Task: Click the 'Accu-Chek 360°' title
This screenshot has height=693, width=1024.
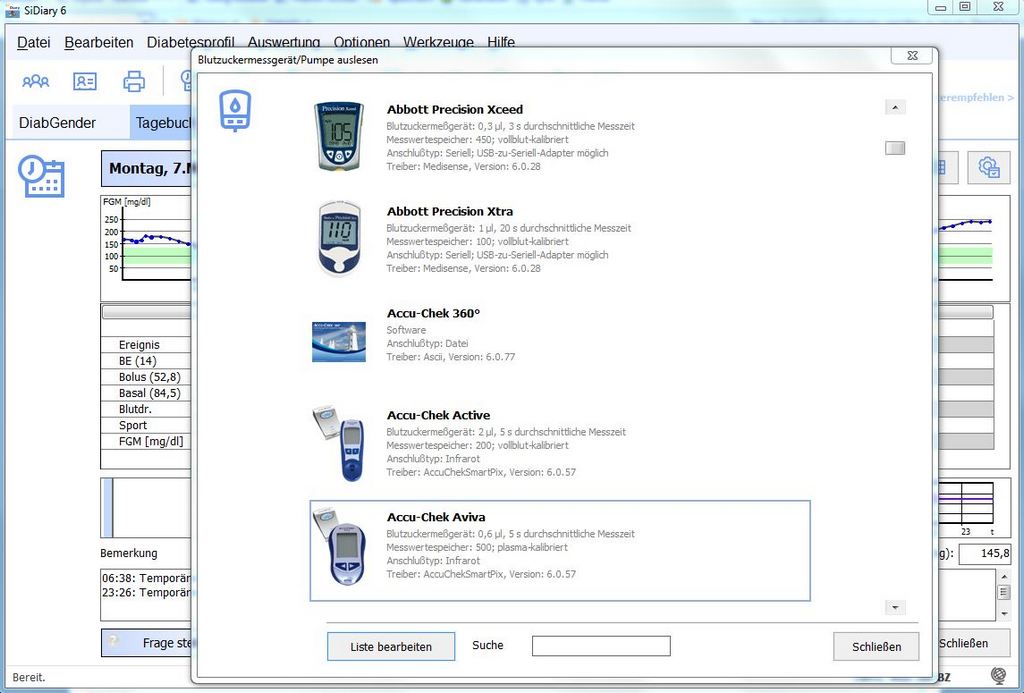Action: [433, 314]
